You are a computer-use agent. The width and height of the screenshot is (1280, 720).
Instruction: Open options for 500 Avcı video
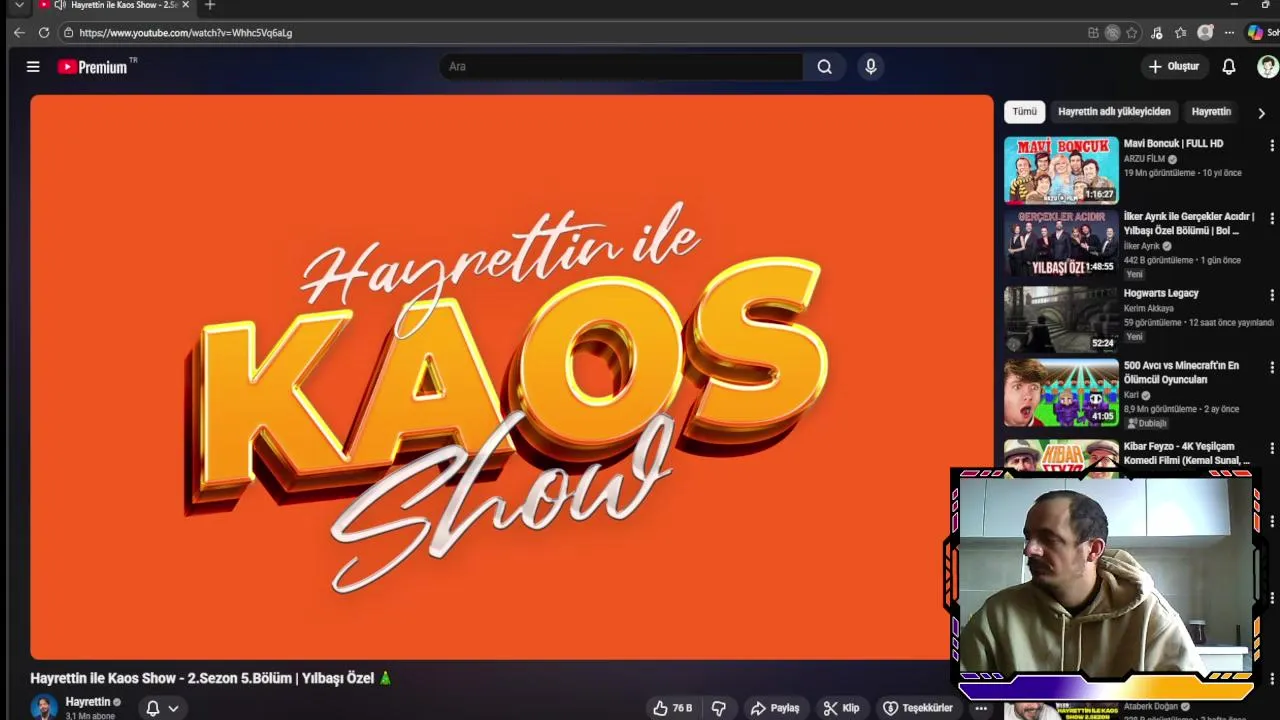(1271, 368)
